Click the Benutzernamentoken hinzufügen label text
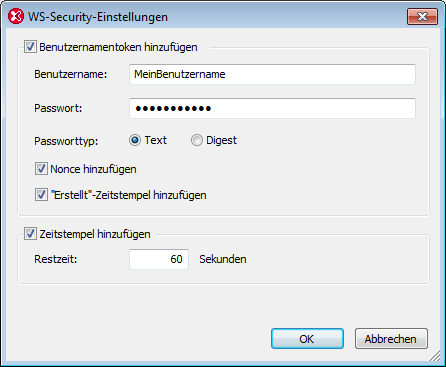446x367 pixels. [118, 47]
